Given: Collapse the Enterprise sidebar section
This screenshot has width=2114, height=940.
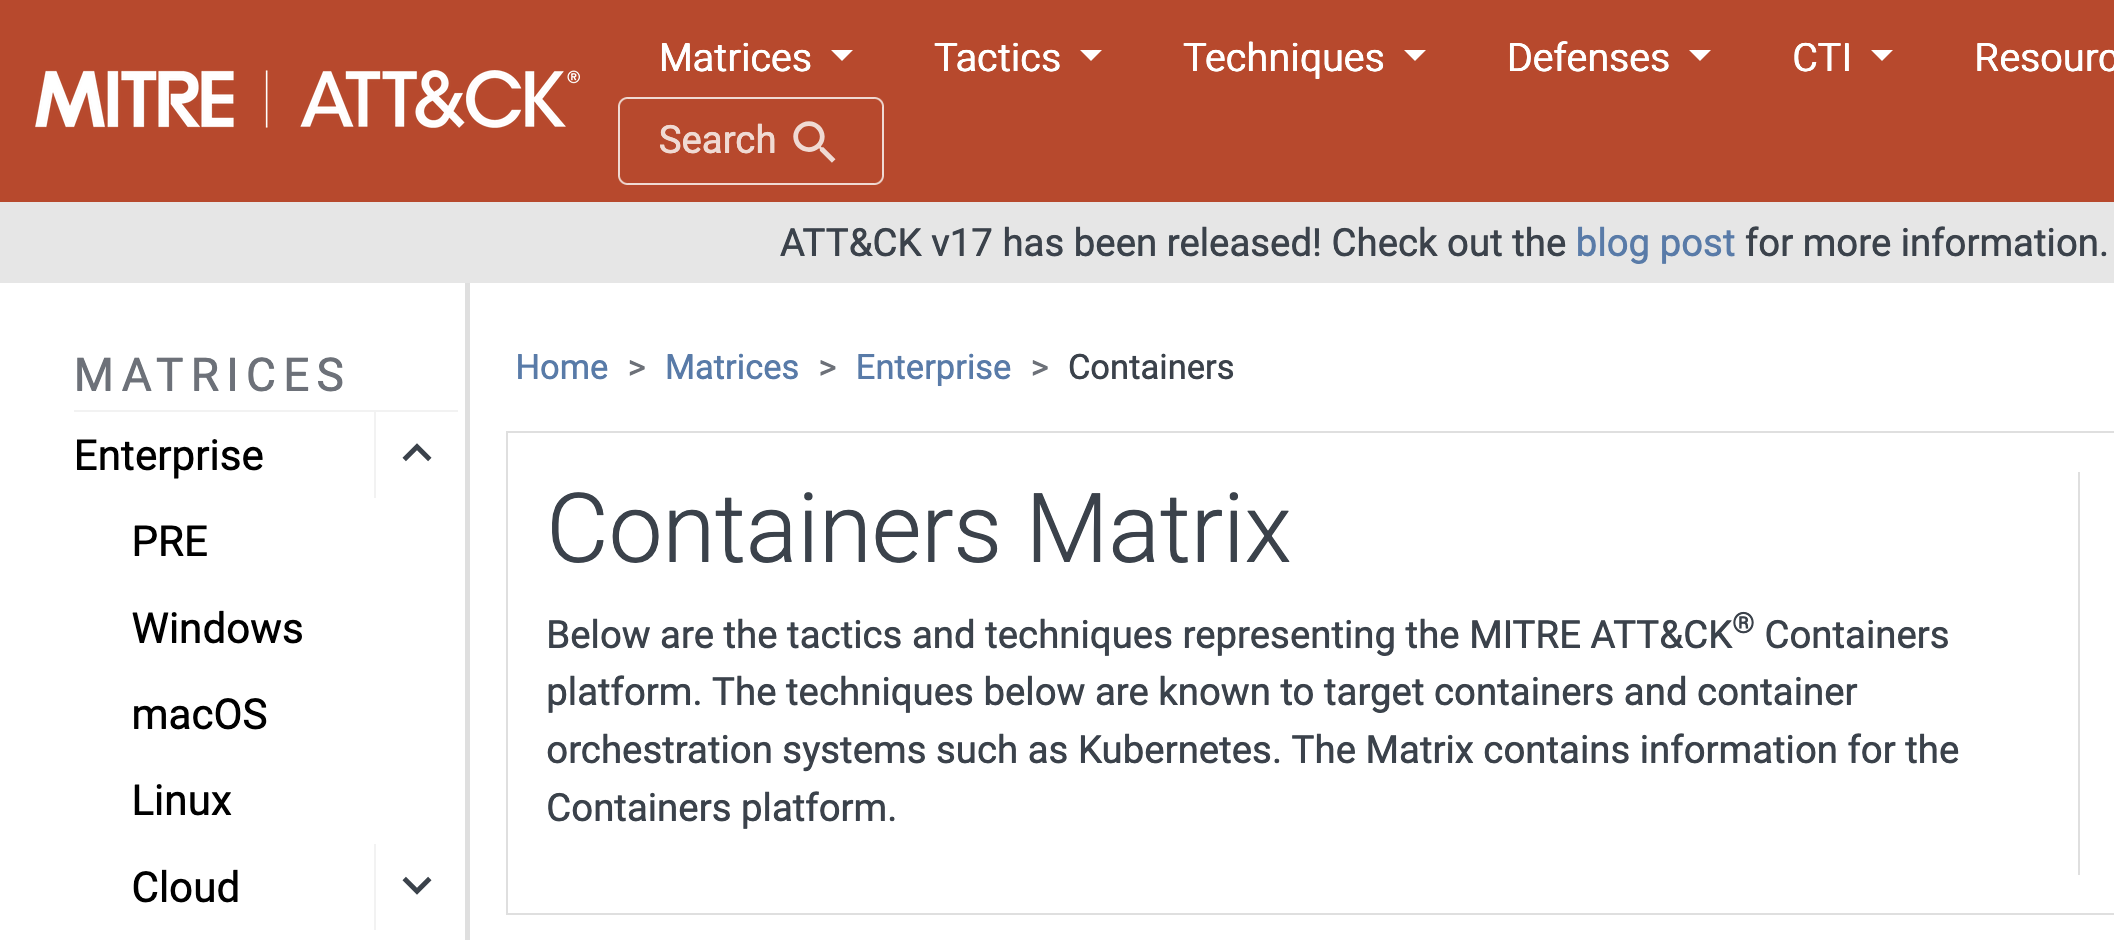Looking at the screenshot, I should pyautogui.click(x=417, y=454).
